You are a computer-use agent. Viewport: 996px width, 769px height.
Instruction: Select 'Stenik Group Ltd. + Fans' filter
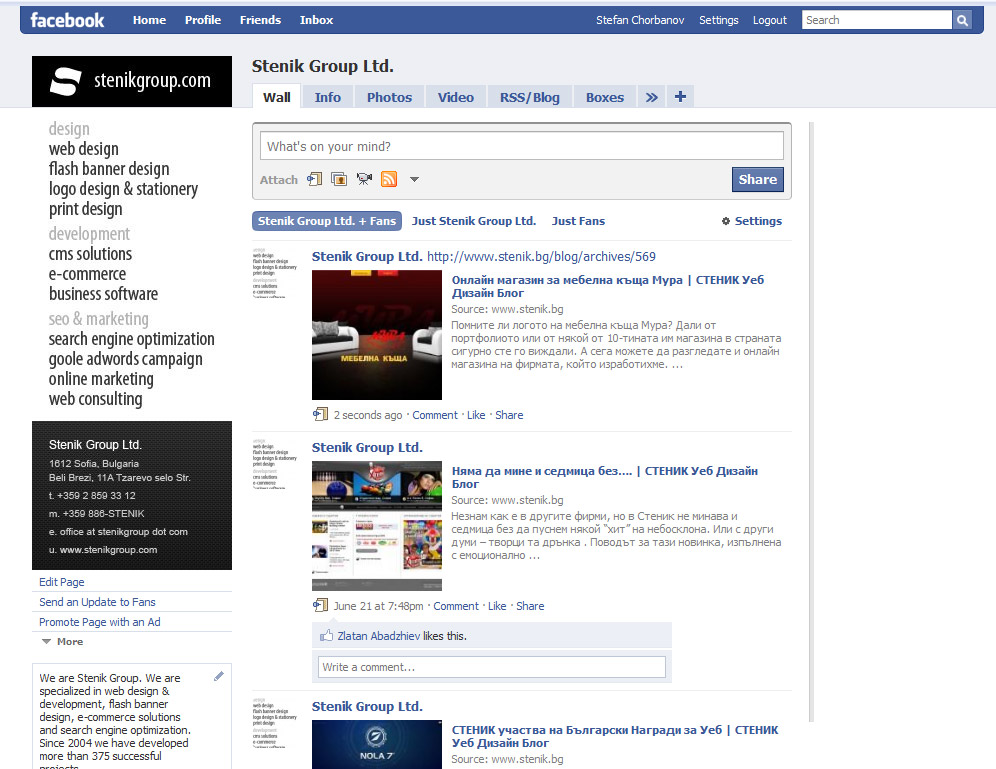[326, 221]
